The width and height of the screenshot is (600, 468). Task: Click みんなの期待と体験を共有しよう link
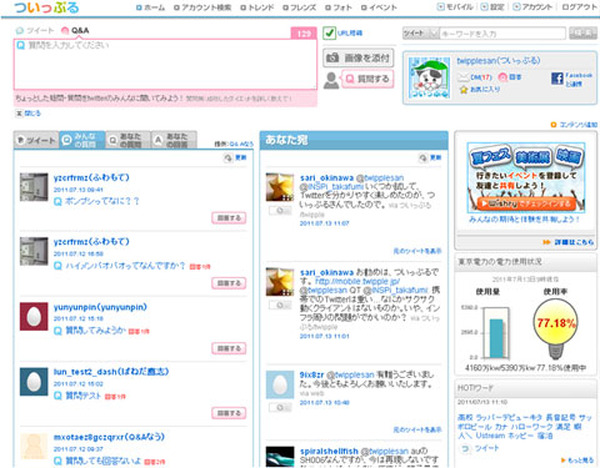click(x=524, y=219)
